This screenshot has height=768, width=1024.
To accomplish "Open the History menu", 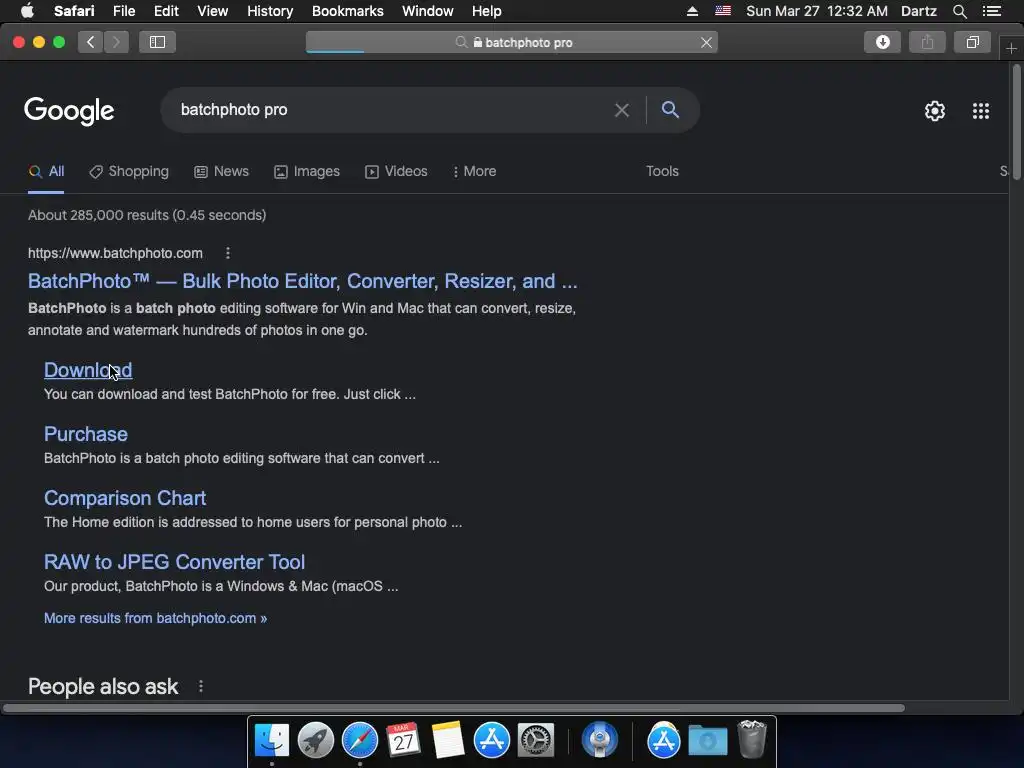I will click(270, 11).
